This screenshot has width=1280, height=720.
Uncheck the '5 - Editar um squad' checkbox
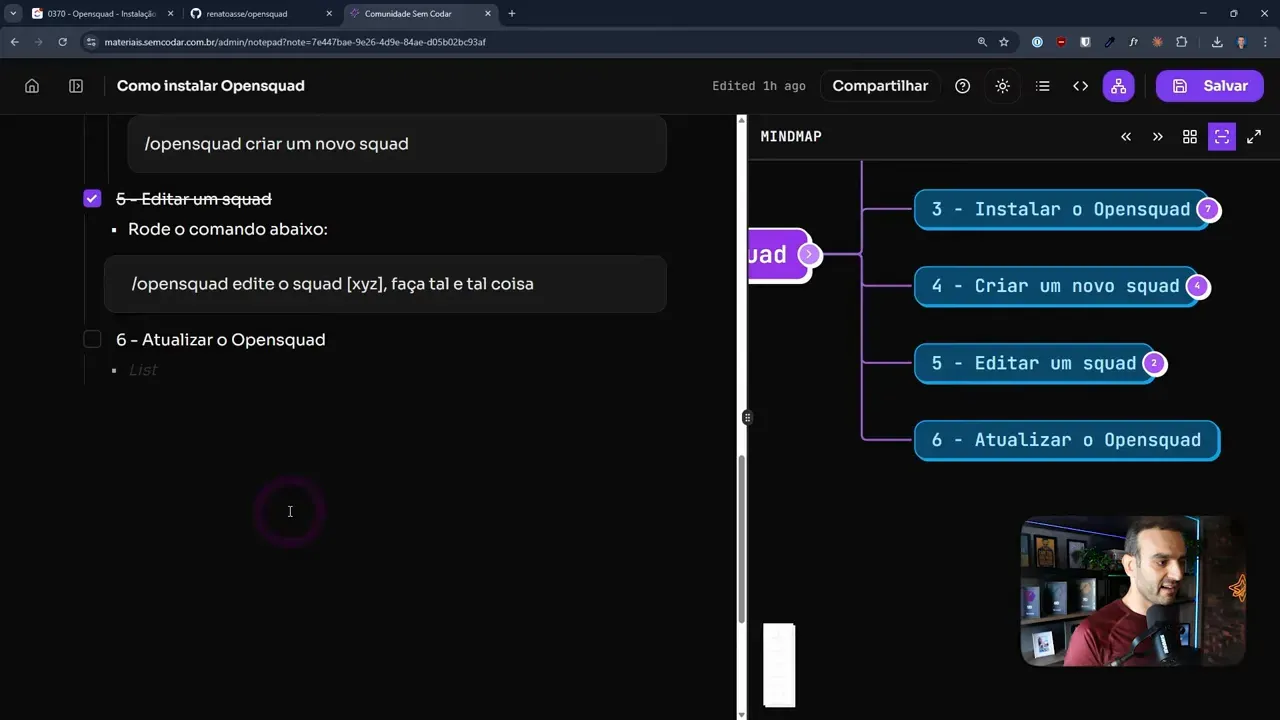click(x=92, y=199)
